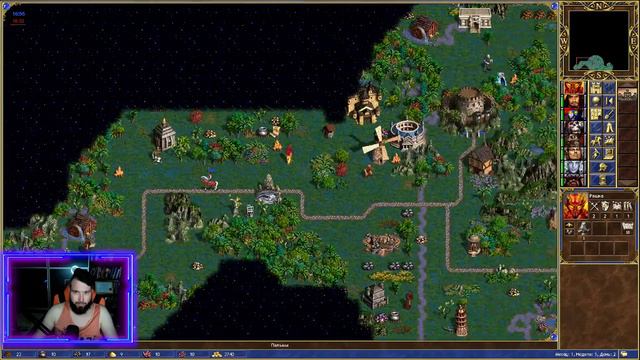The width and height of the screenshot is (640, 360).
Task: Click the date text in status bar
Action: click(585, 354)
